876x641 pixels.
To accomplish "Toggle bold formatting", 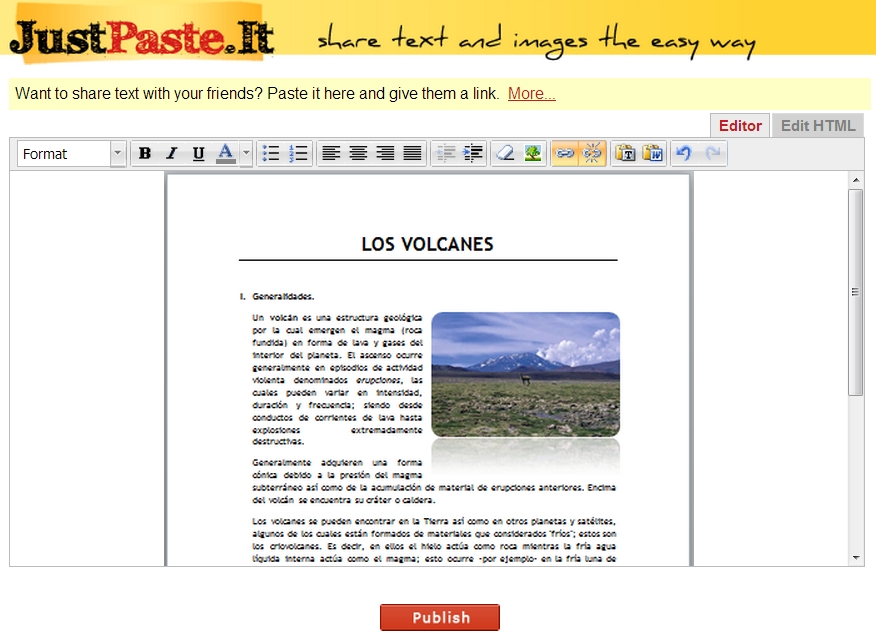I will [x=145, y=154].
